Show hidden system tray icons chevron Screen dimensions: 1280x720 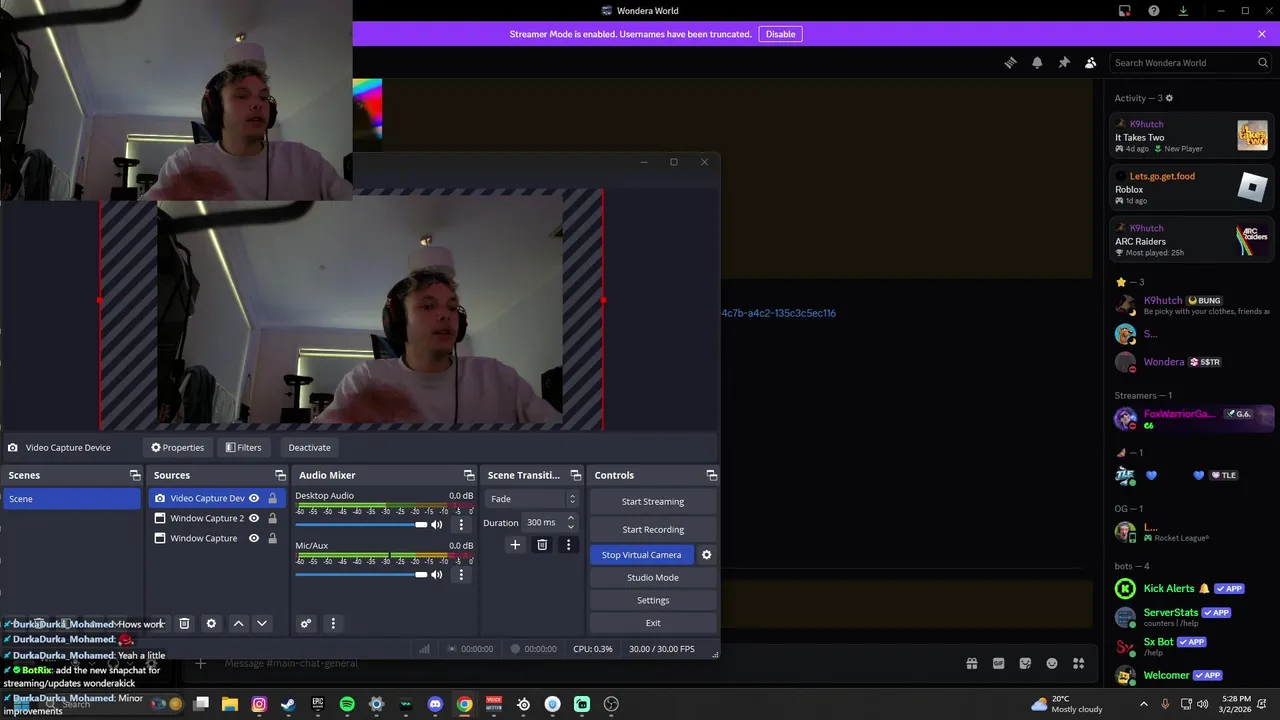[x=1143, y=704]
